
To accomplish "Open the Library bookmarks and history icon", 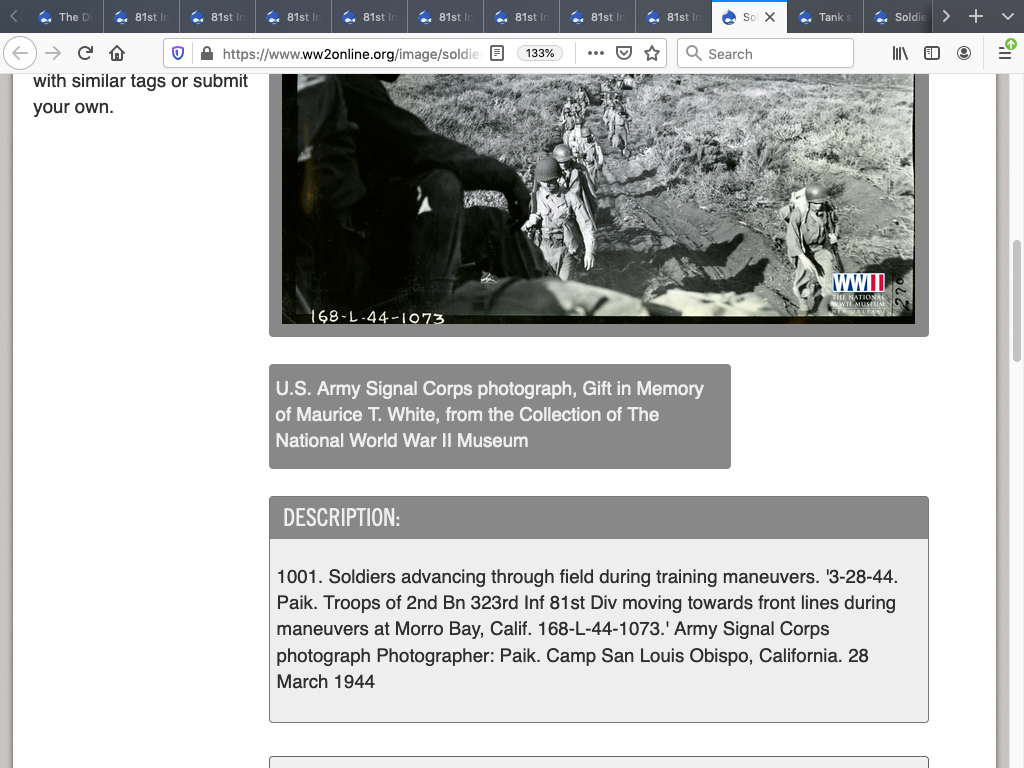I will click(x=900, y=53).
